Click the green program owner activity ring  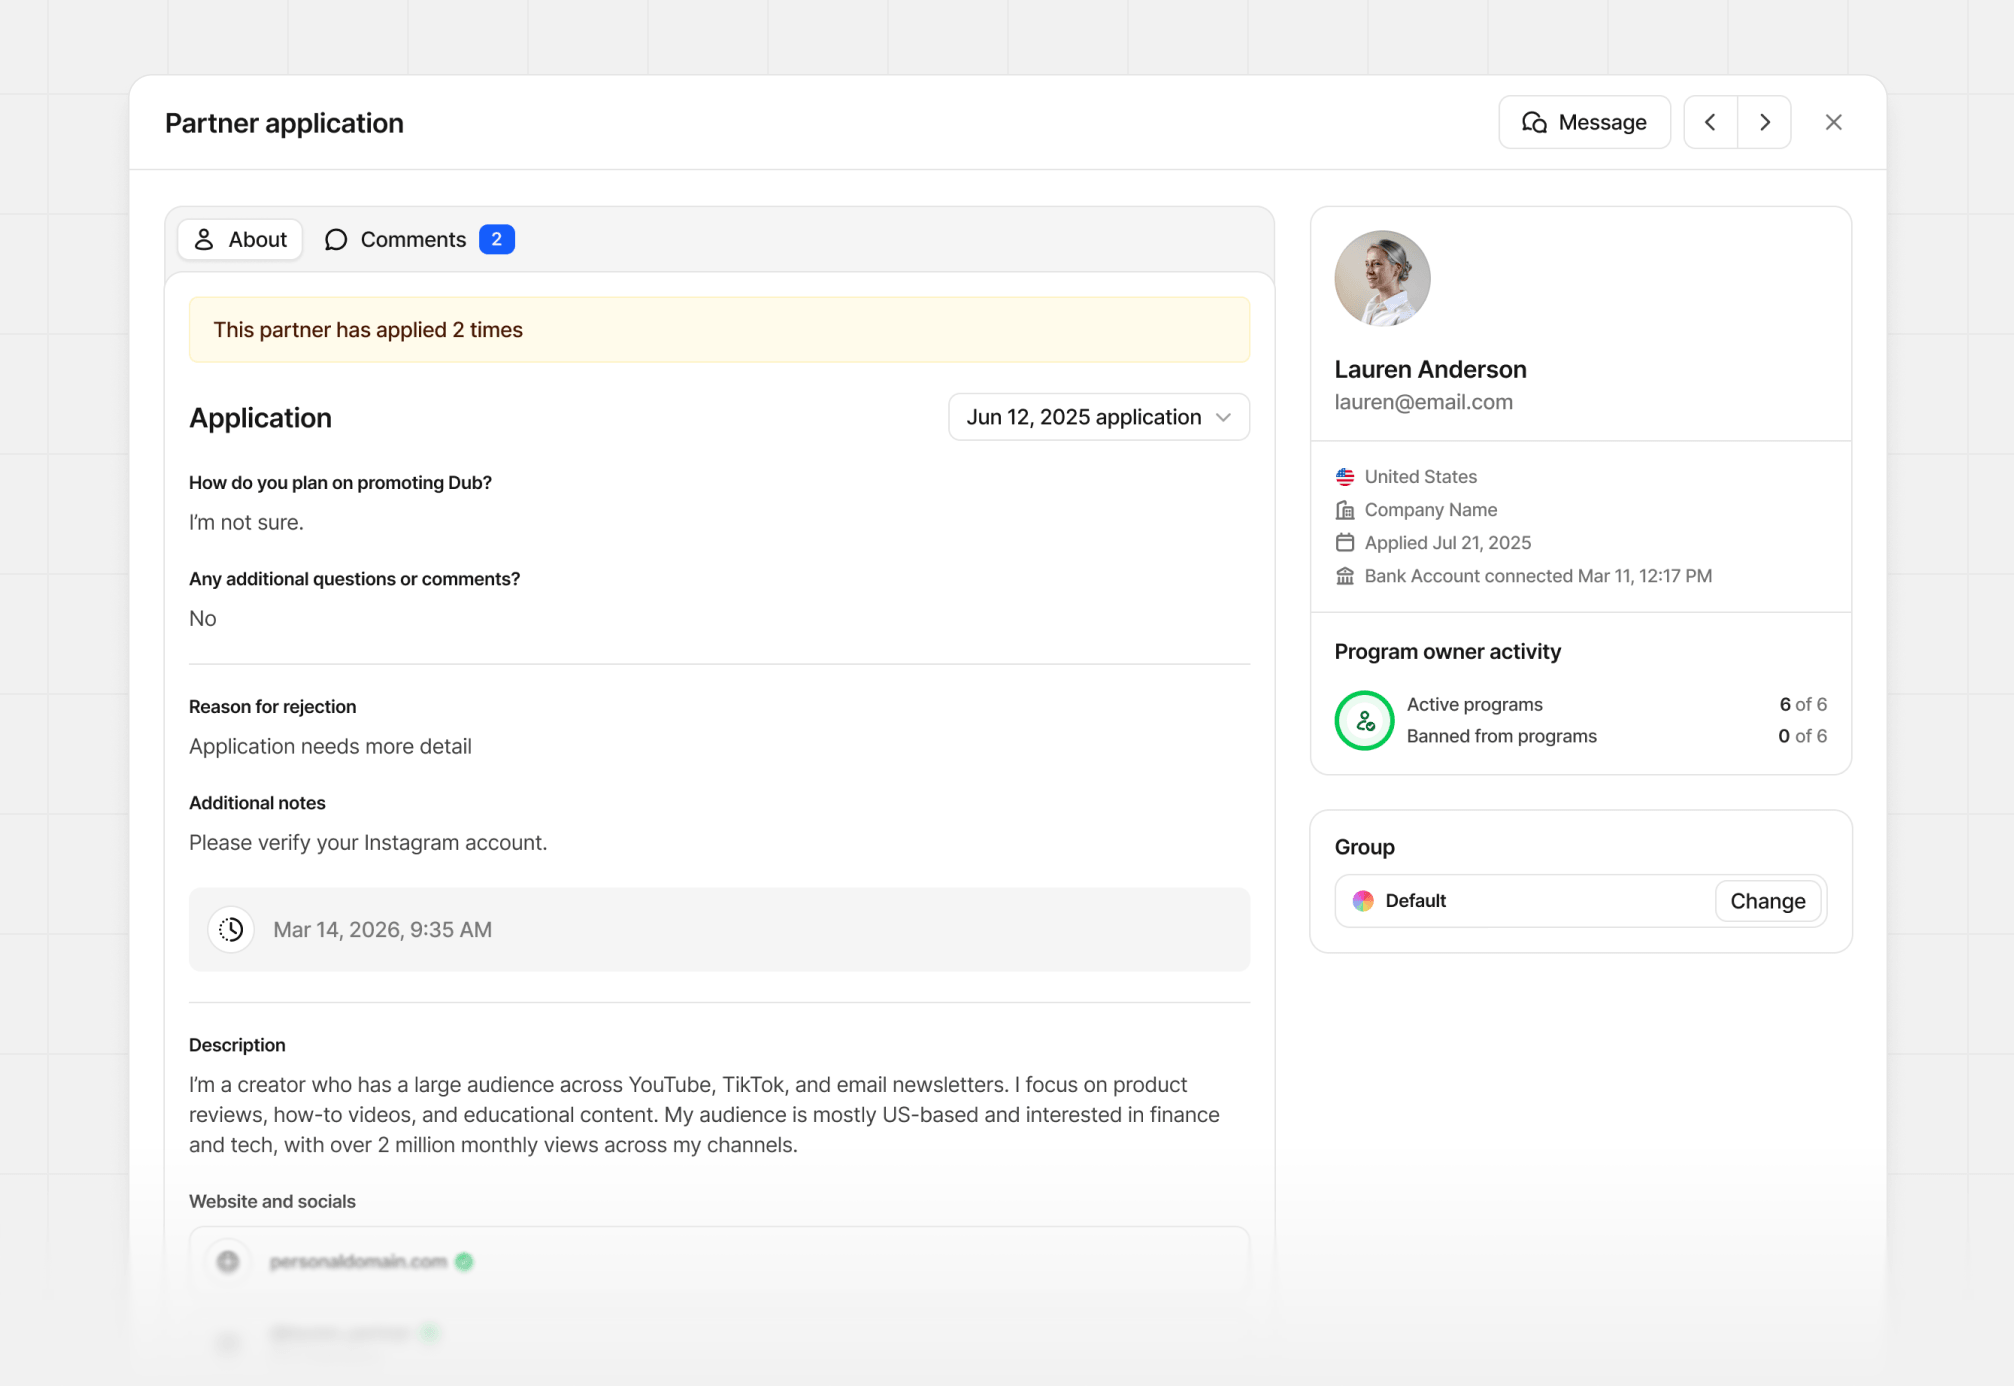tap(1364, 720)
